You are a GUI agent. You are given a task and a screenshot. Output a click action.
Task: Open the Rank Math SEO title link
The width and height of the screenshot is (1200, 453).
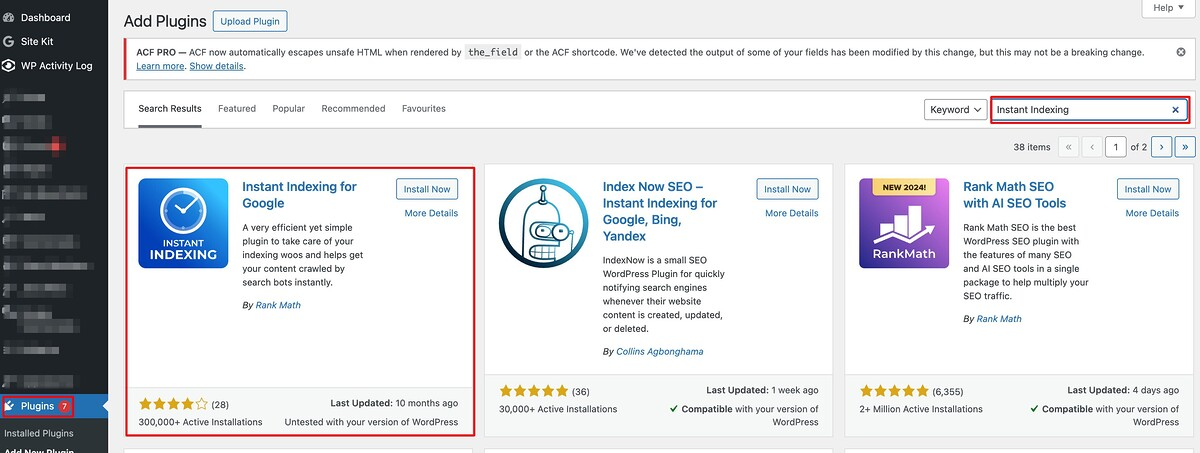click(1015, 195)
